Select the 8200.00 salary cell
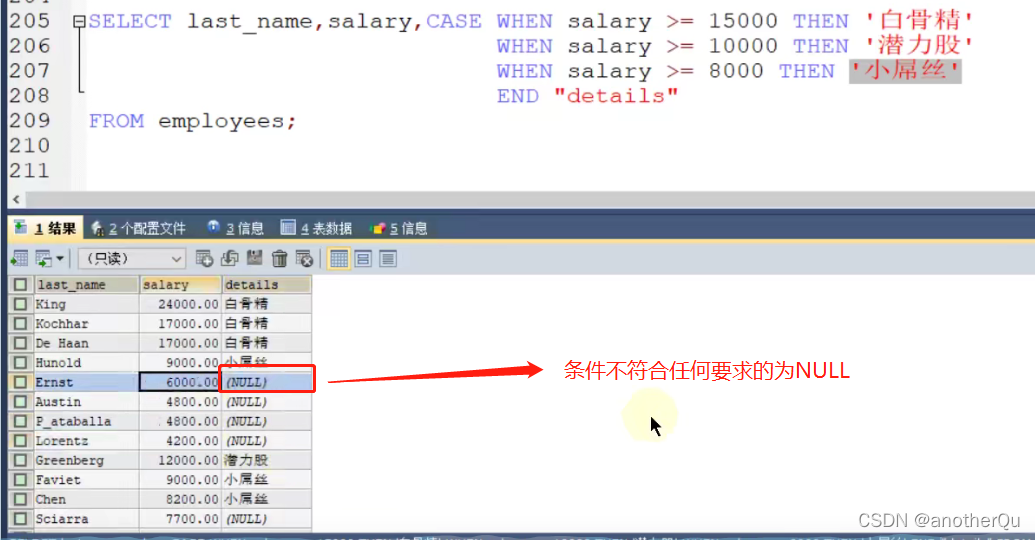The width and height of the screenshot is (1035, 540). 180,499
